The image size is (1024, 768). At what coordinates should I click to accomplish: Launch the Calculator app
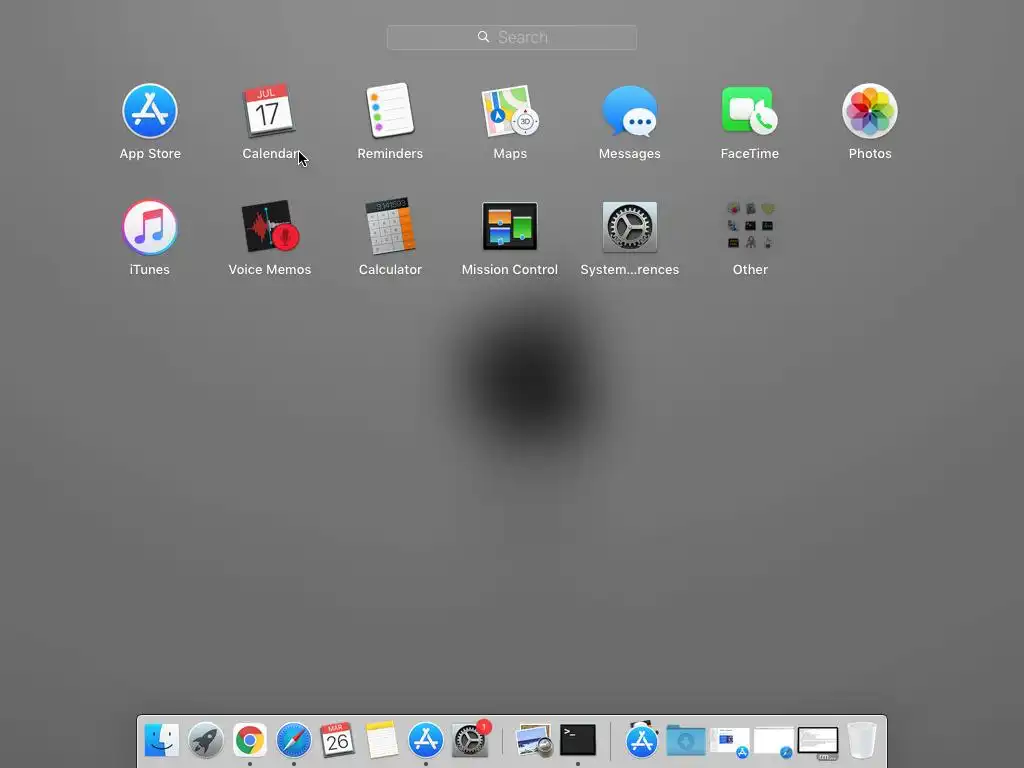[390, 226]
